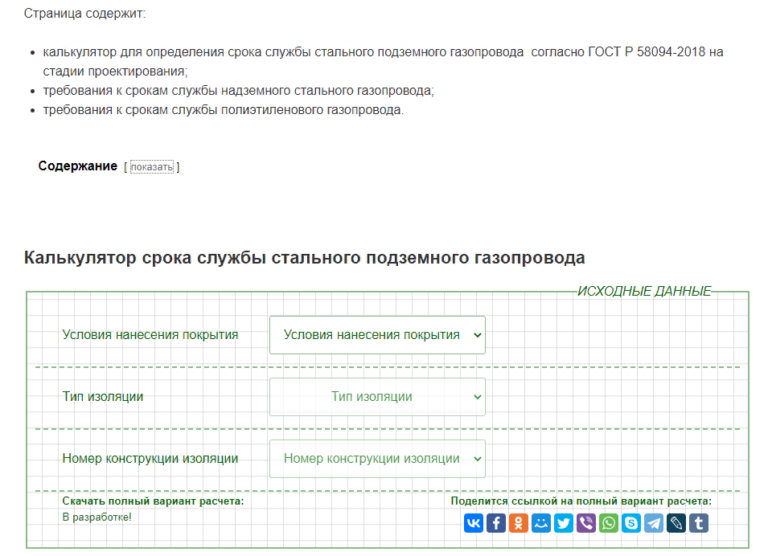
Task: Send the link via Telegram
Action: [x=654, y=523]
